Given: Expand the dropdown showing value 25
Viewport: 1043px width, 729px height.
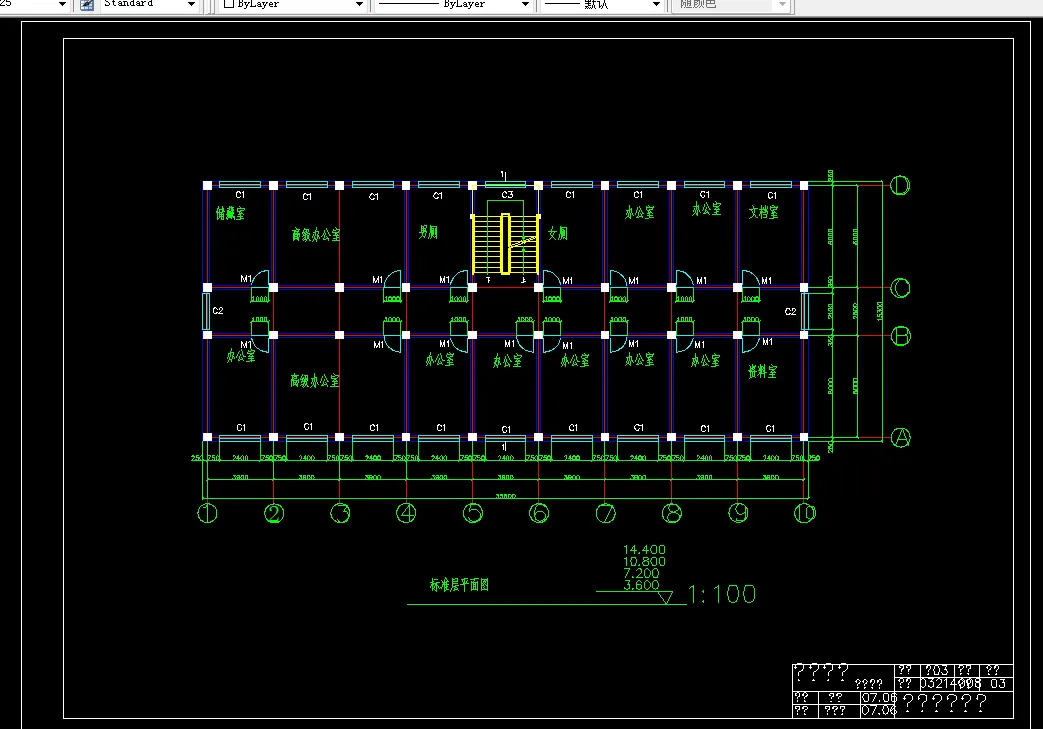Looking at the screenshot, I should pyautogui.click(x=35, y=5).
